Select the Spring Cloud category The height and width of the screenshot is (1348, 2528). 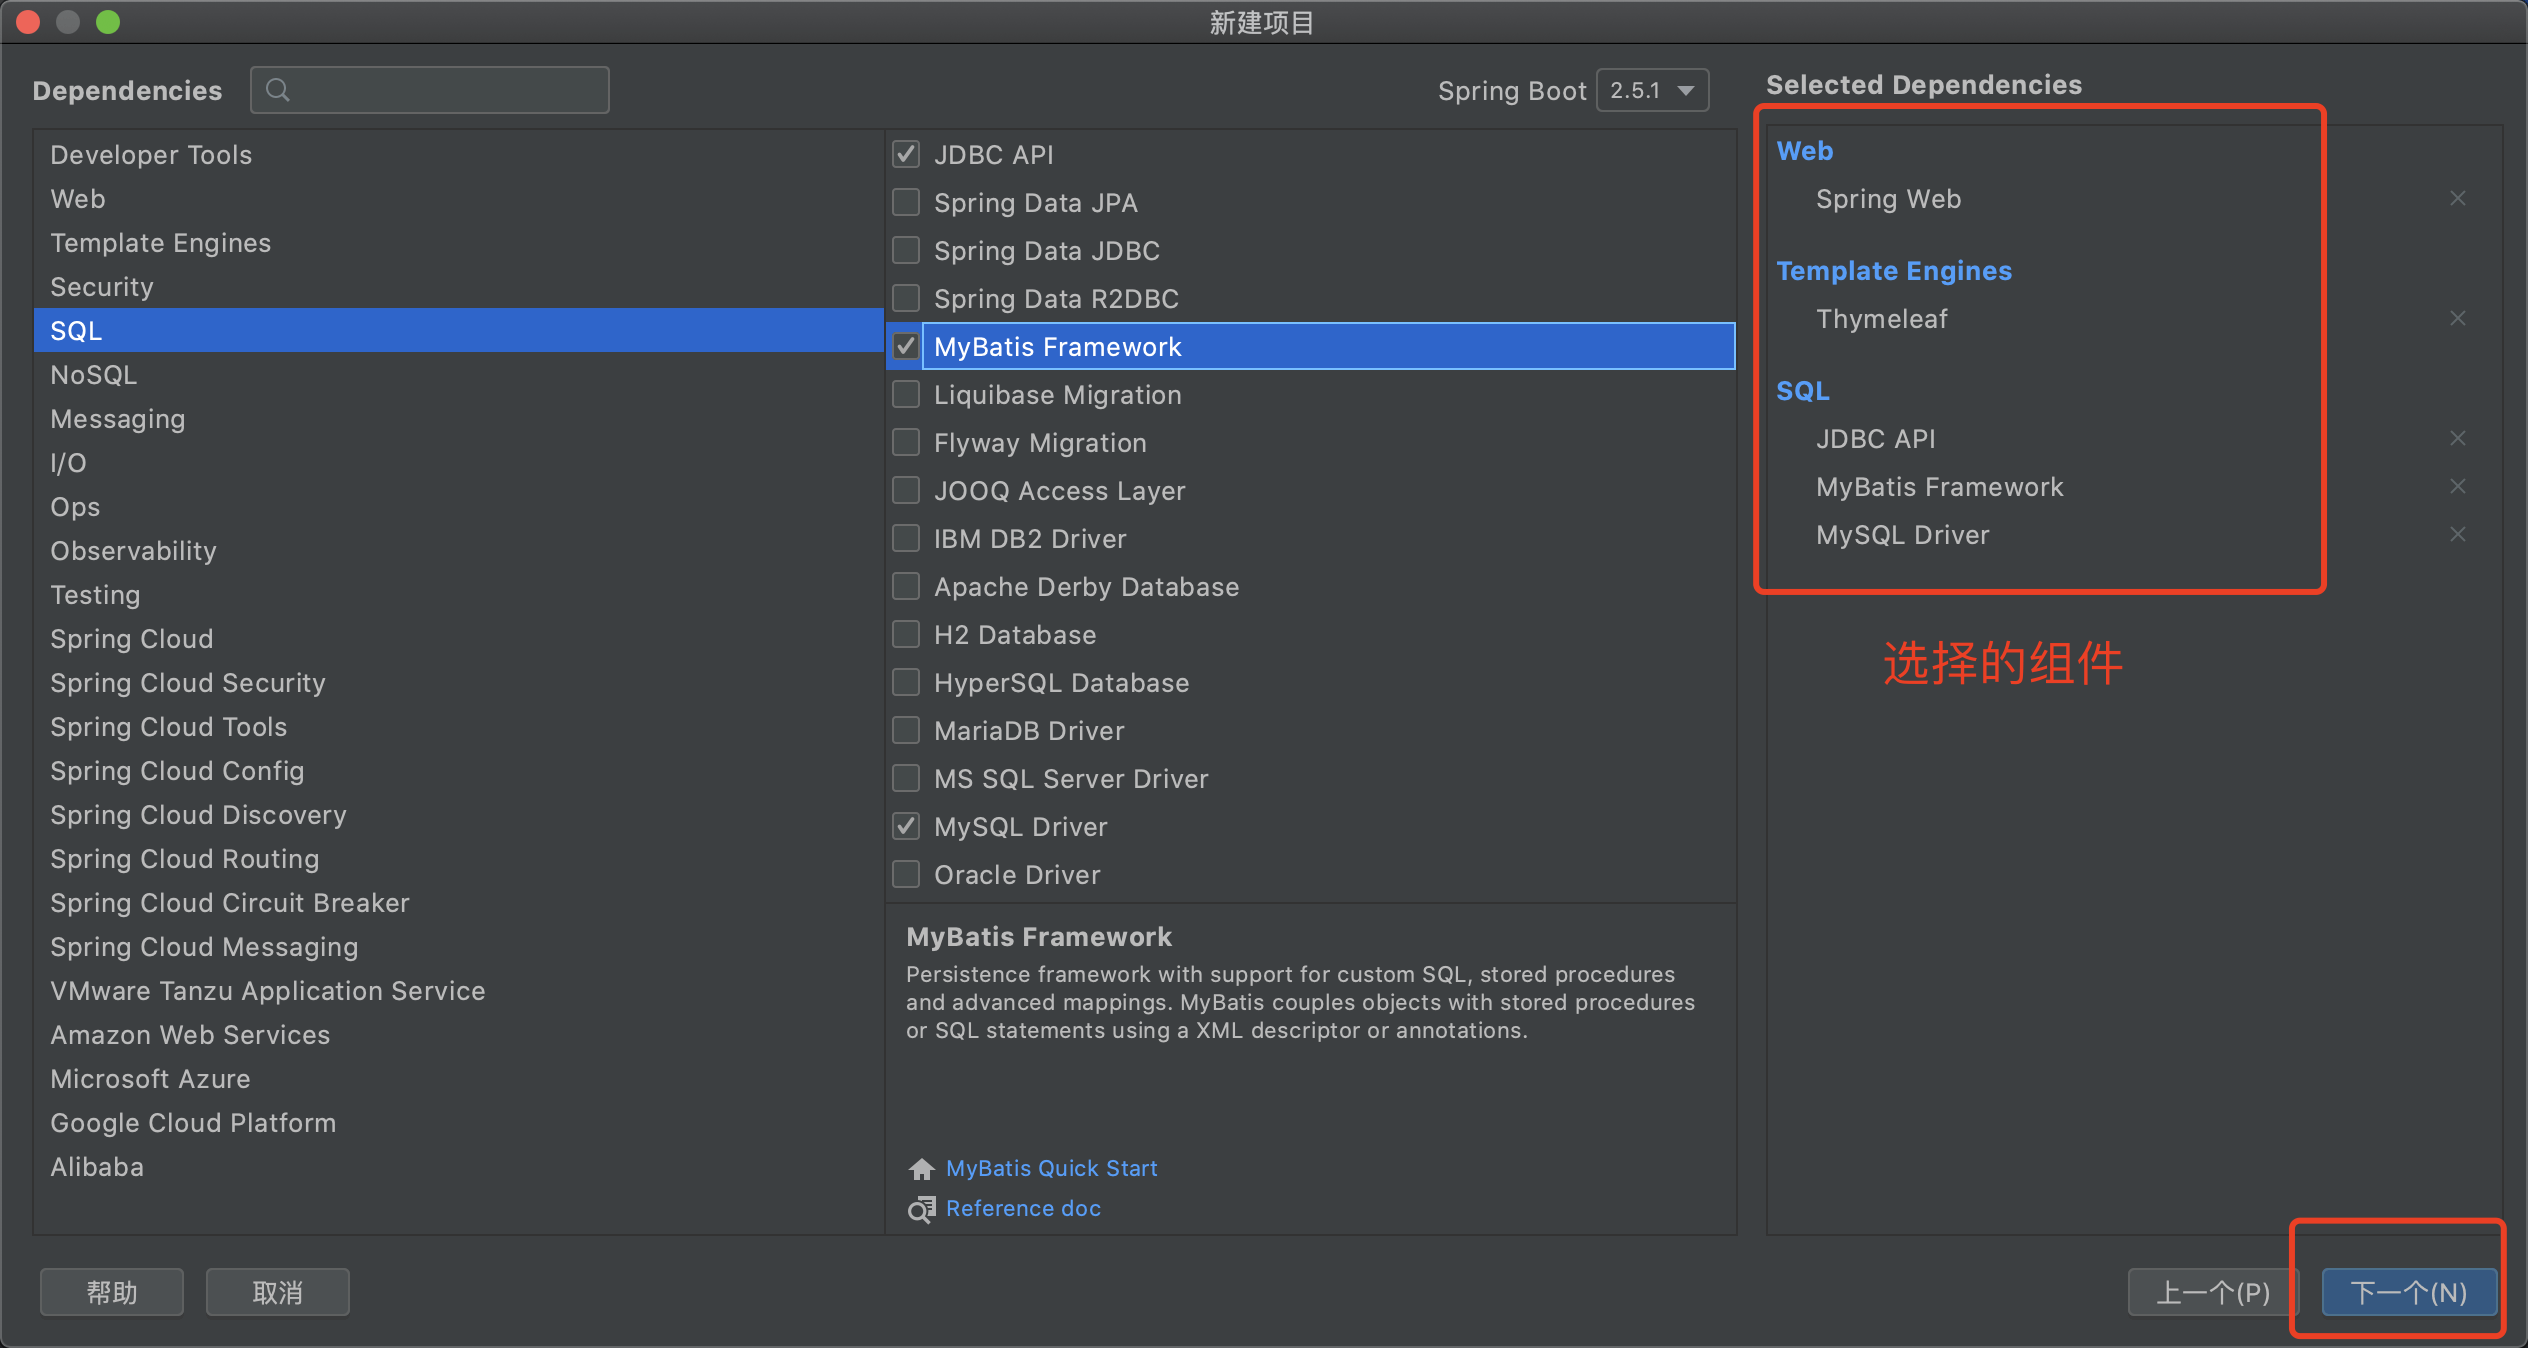point(132,639)
